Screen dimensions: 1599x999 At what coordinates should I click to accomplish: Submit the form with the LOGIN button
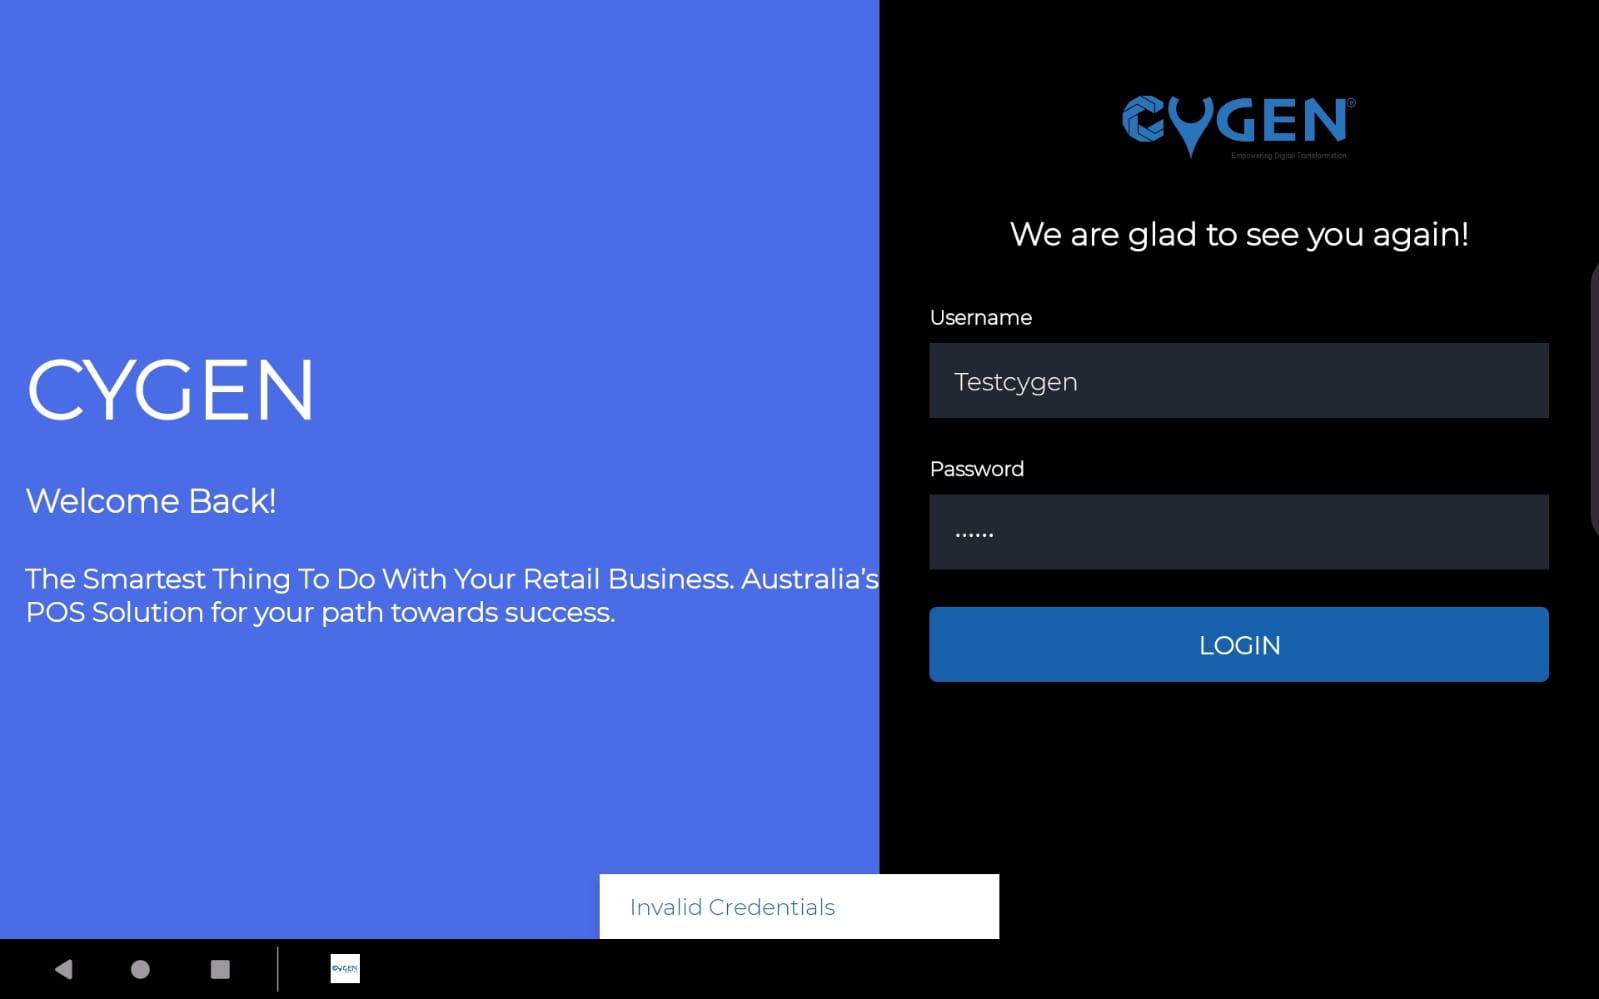tap(1239, 645)
